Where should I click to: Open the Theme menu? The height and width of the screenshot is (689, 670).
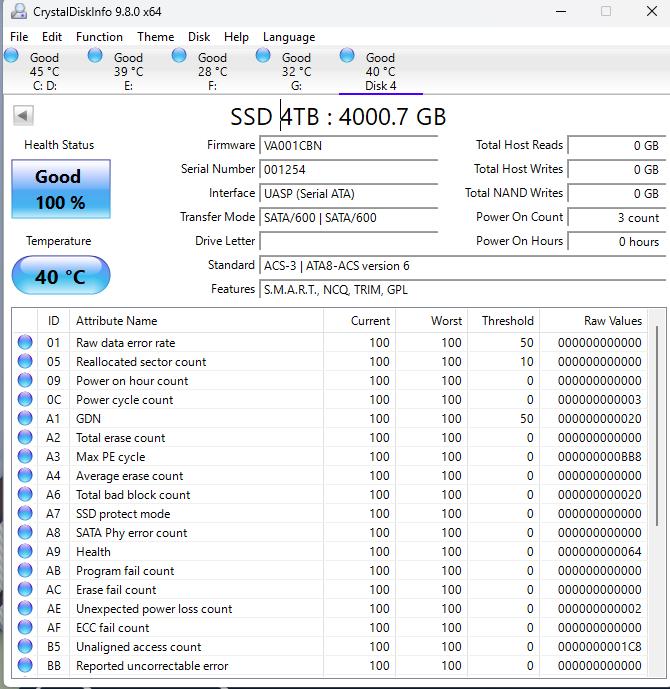coord(156,37)
